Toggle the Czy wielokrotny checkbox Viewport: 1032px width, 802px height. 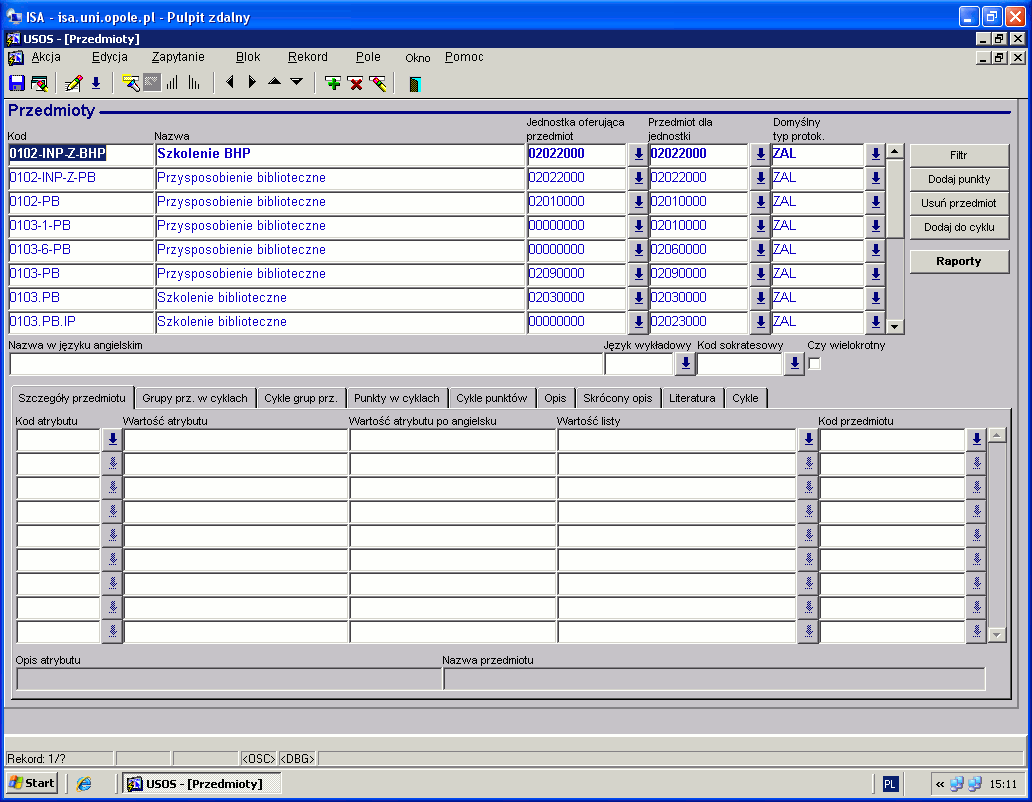(815, 363)
